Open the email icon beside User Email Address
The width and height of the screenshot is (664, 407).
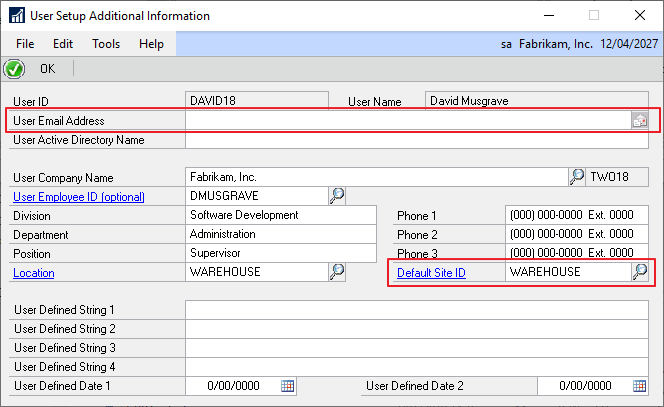[640, 121]
